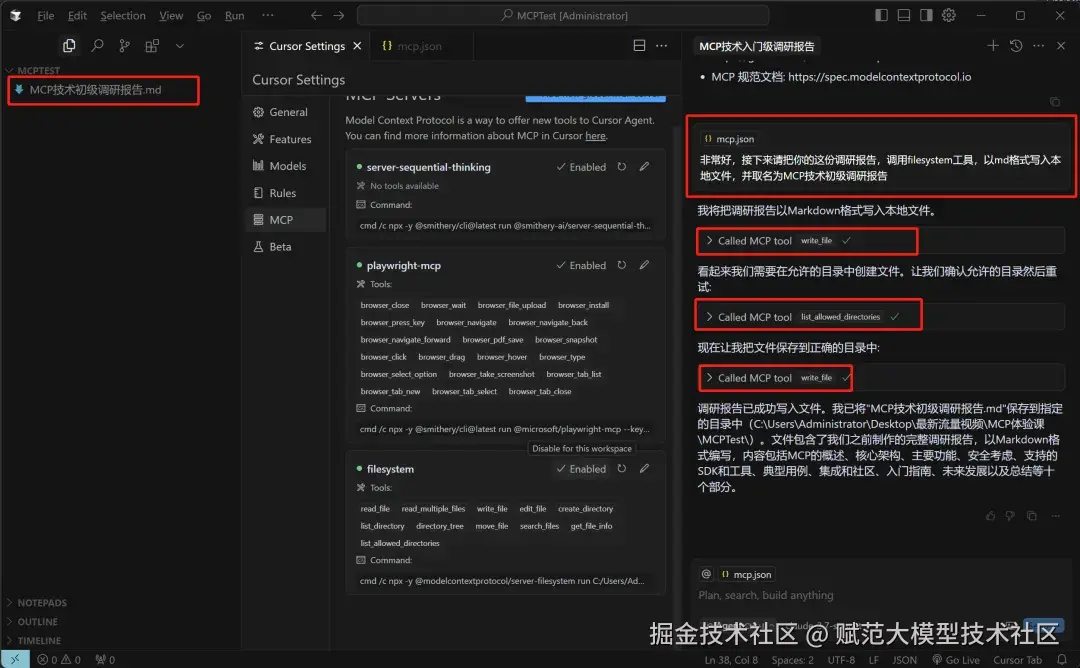Screen dimensions: 1080x668
Task: Open Source Control in the activity bar
Action: point(124,46)
